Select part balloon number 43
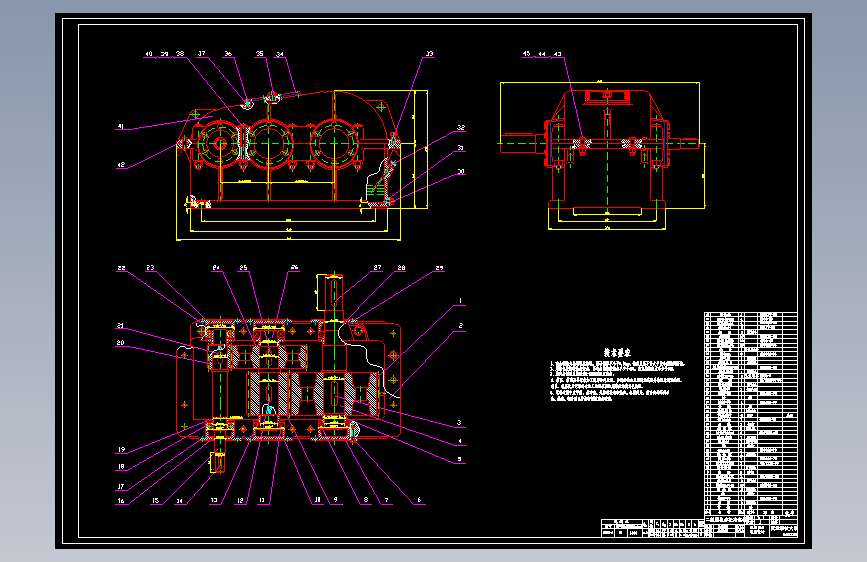Image resolution: width=867 pixels, height=562 pixels. point(557,54)
